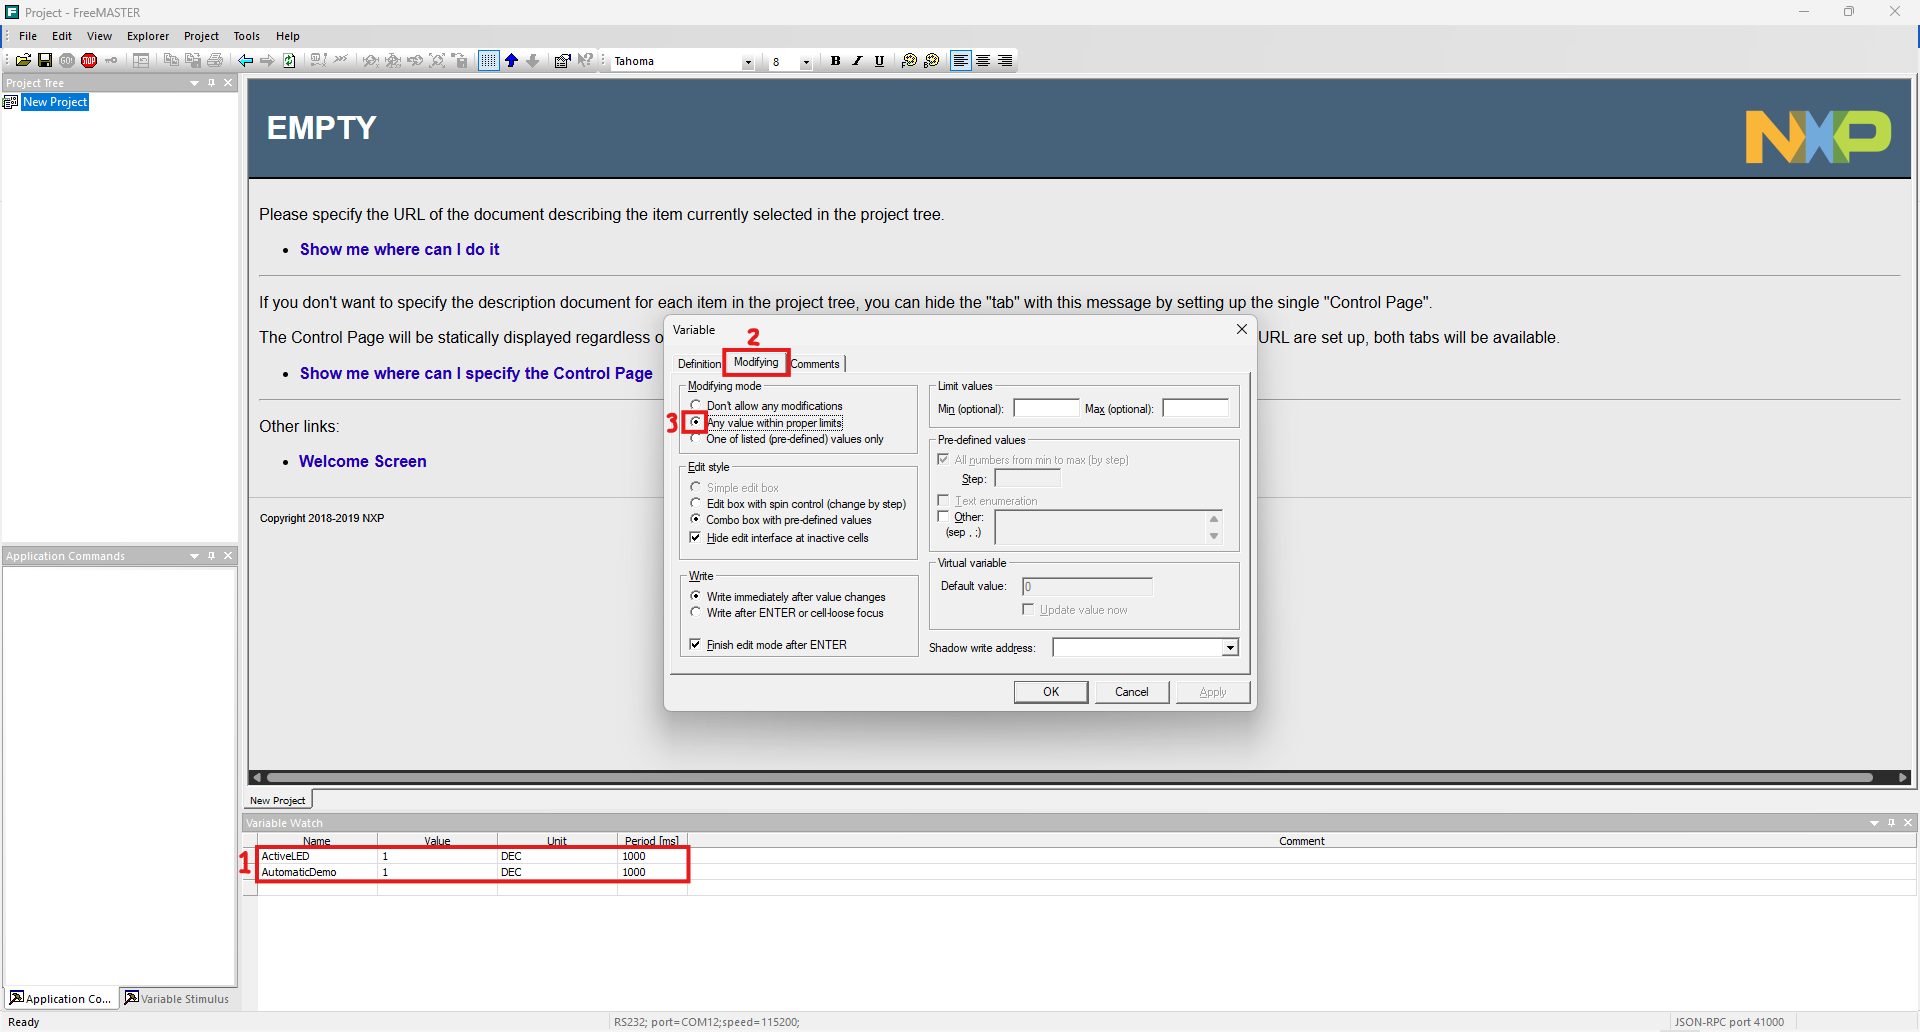Click the key icon in toolbar
Image resolution: width=1920 pixels, height=1032 pixels.
coord(111,61)
